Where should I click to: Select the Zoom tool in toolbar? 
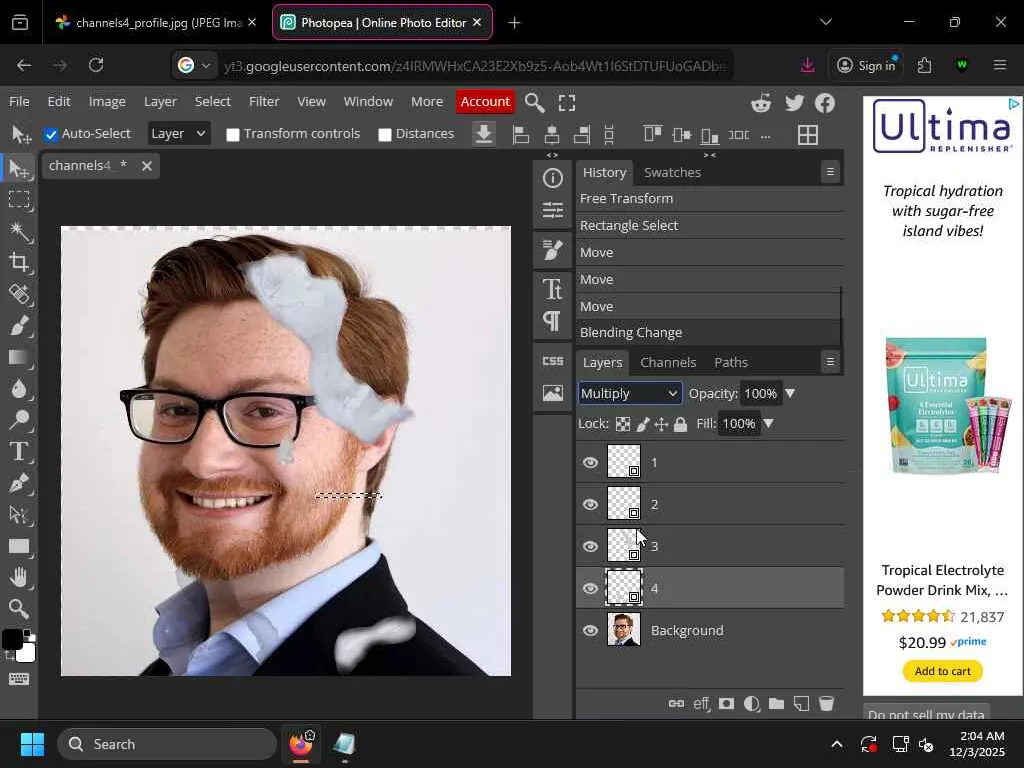point(18,608)
